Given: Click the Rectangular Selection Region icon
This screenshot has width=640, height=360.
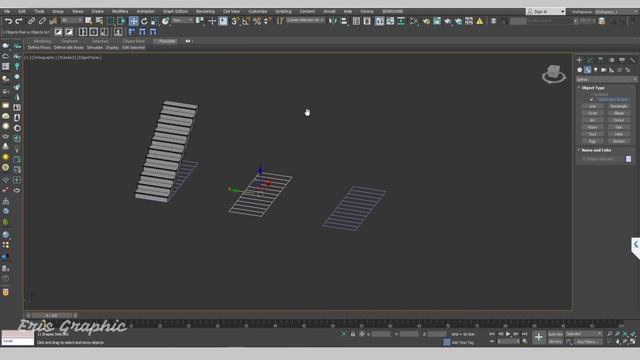Looking at the screenshot, I should [111, 21].
